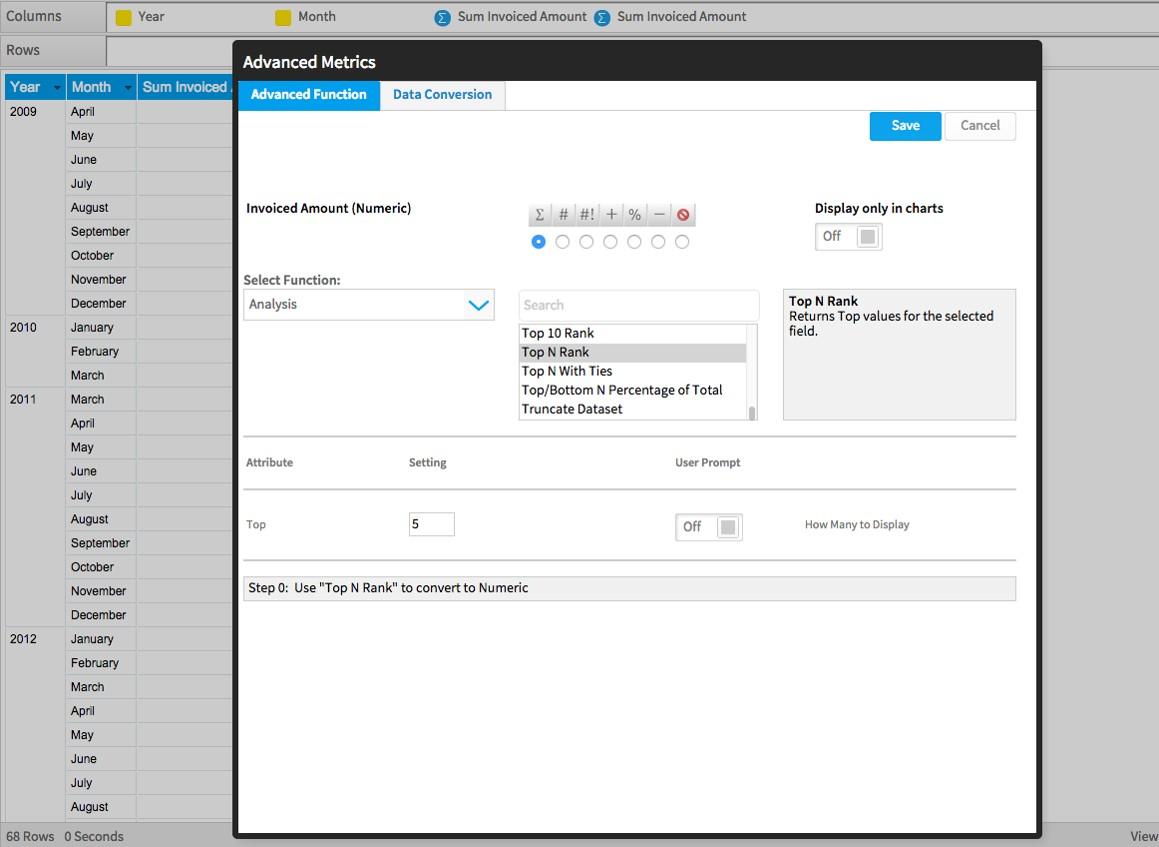Screen dimensions: 1159x847
Task: Click the 68 Rows status text
Action: (30, 837)
